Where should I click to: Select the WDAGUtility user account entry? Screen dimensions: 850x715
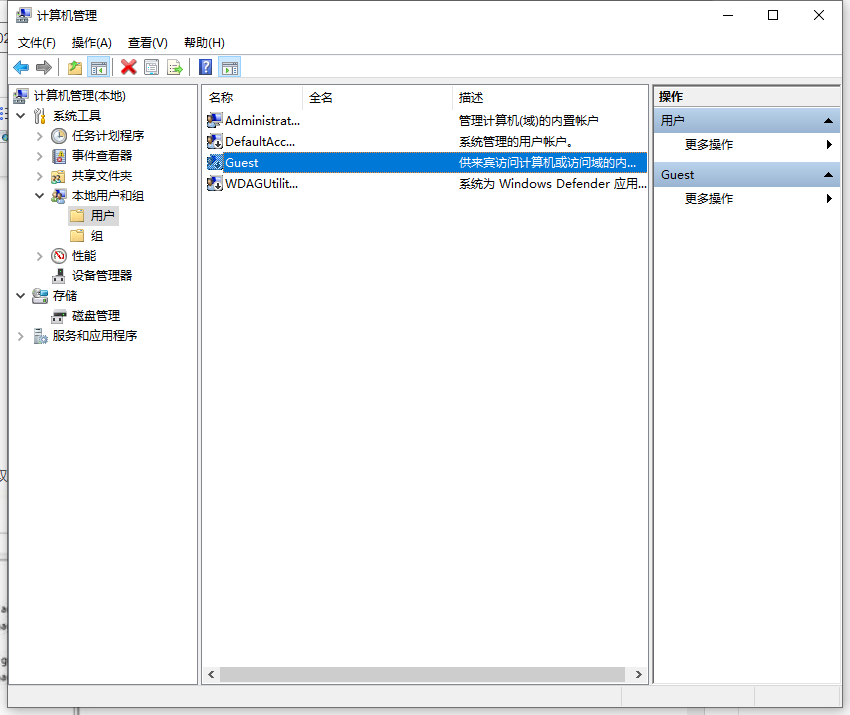click(261, 183)
